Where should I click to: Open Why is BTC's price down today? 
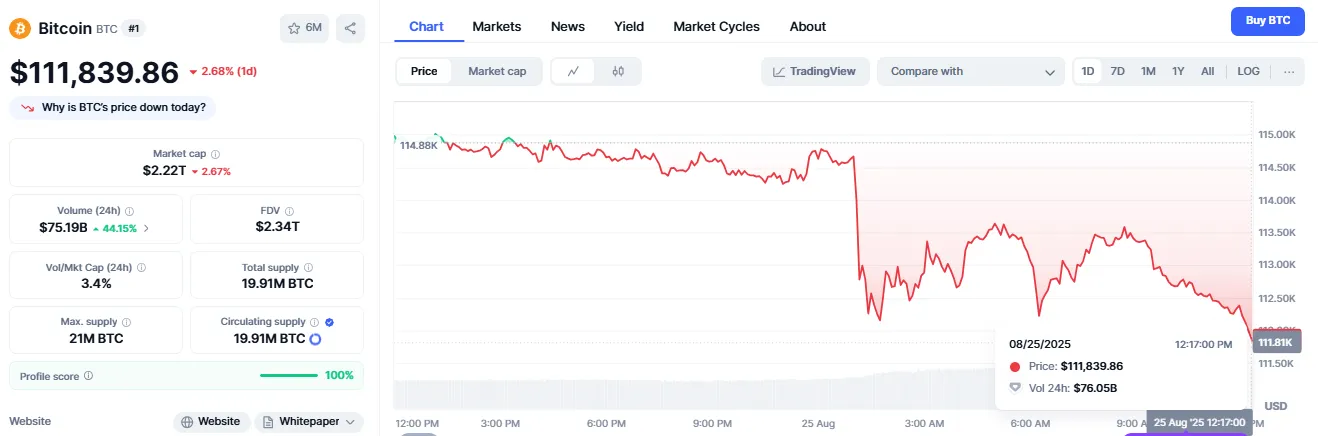[113, 107]
